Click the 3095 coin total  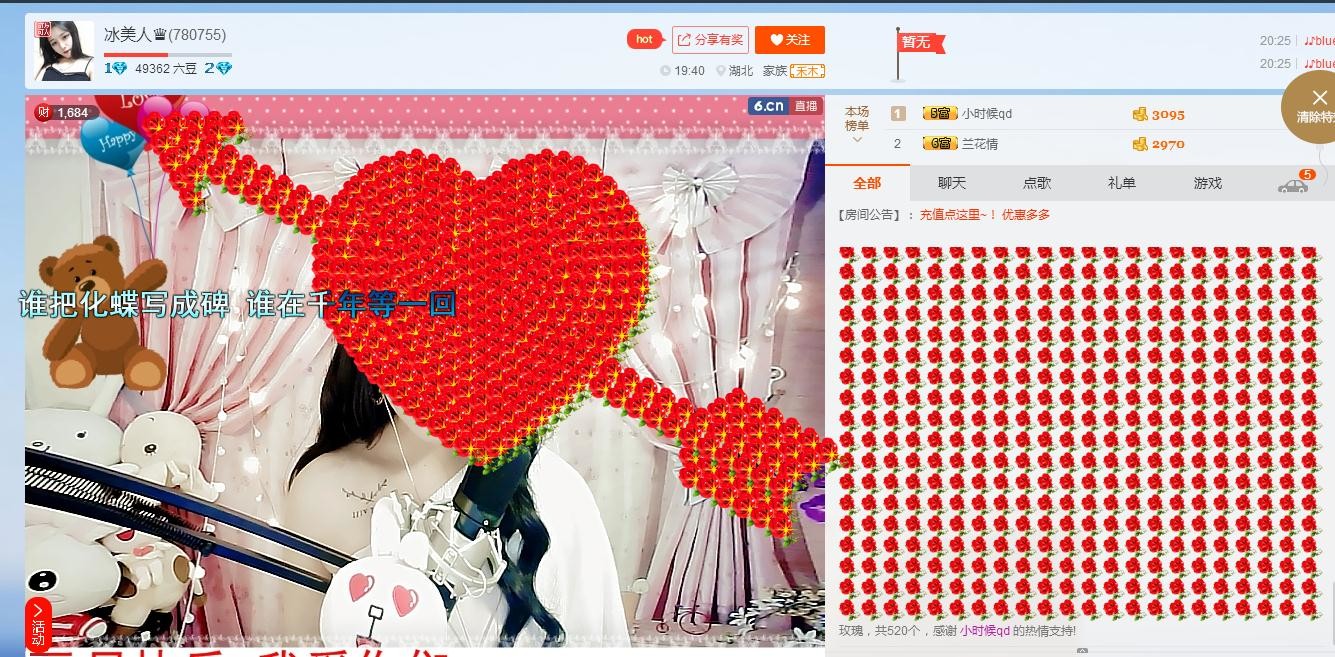(1168, 114)
